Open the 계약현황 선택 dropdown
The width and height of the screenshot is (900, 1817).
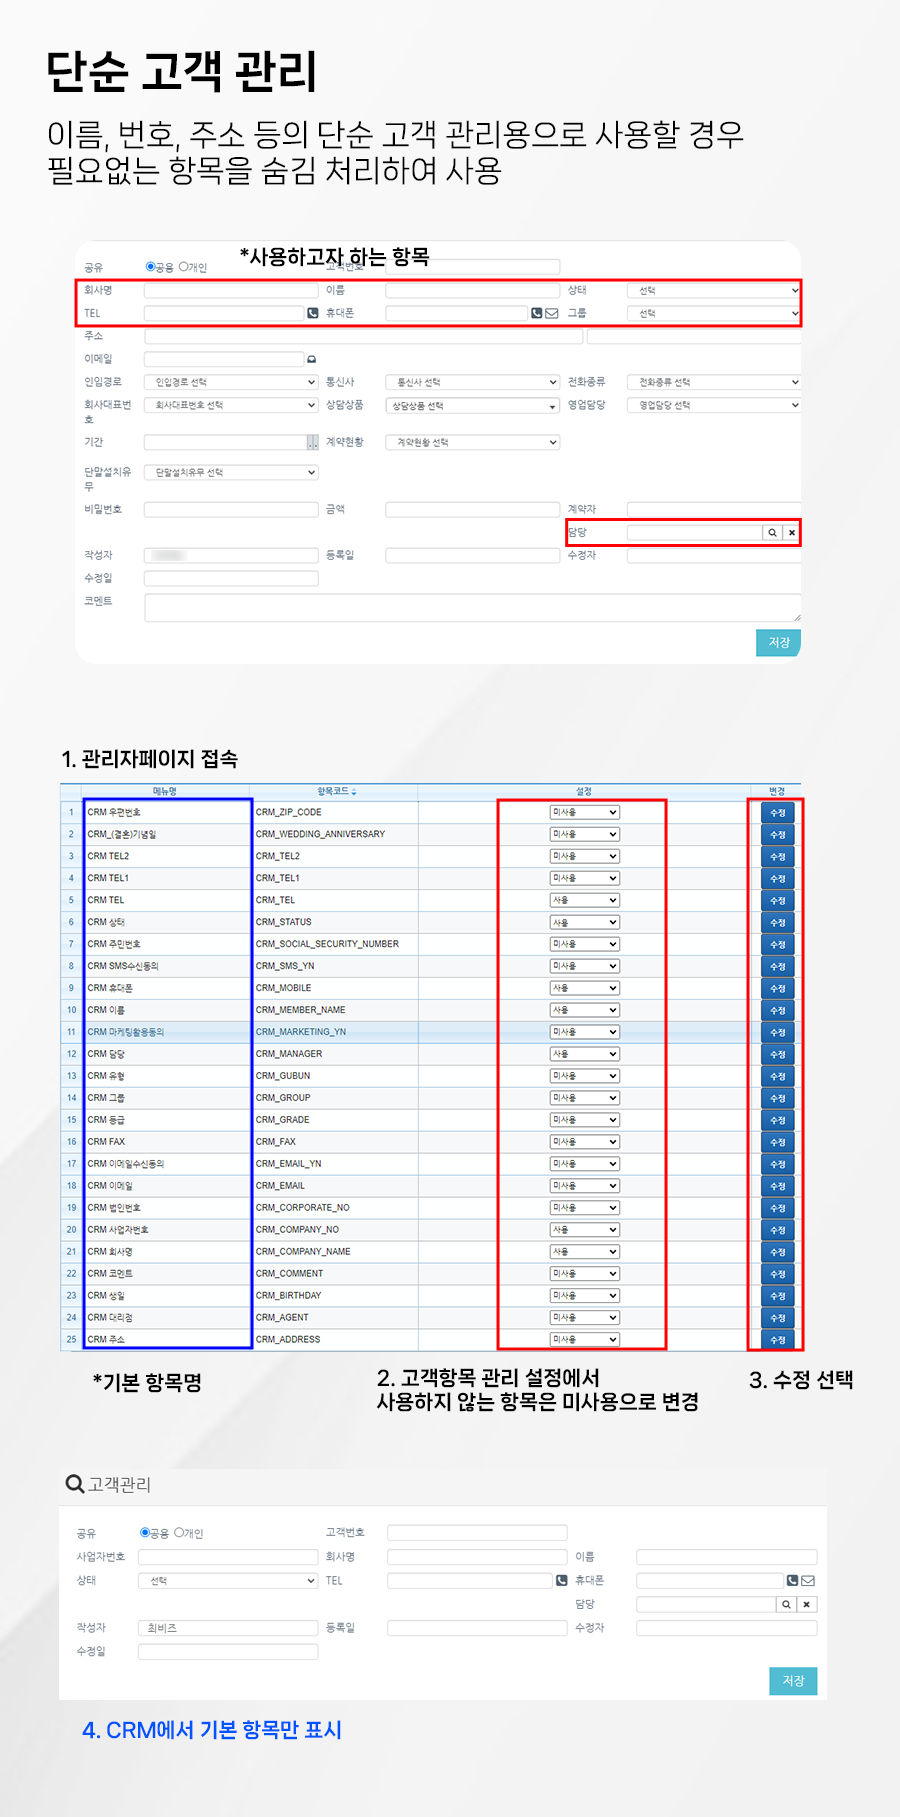473,442
